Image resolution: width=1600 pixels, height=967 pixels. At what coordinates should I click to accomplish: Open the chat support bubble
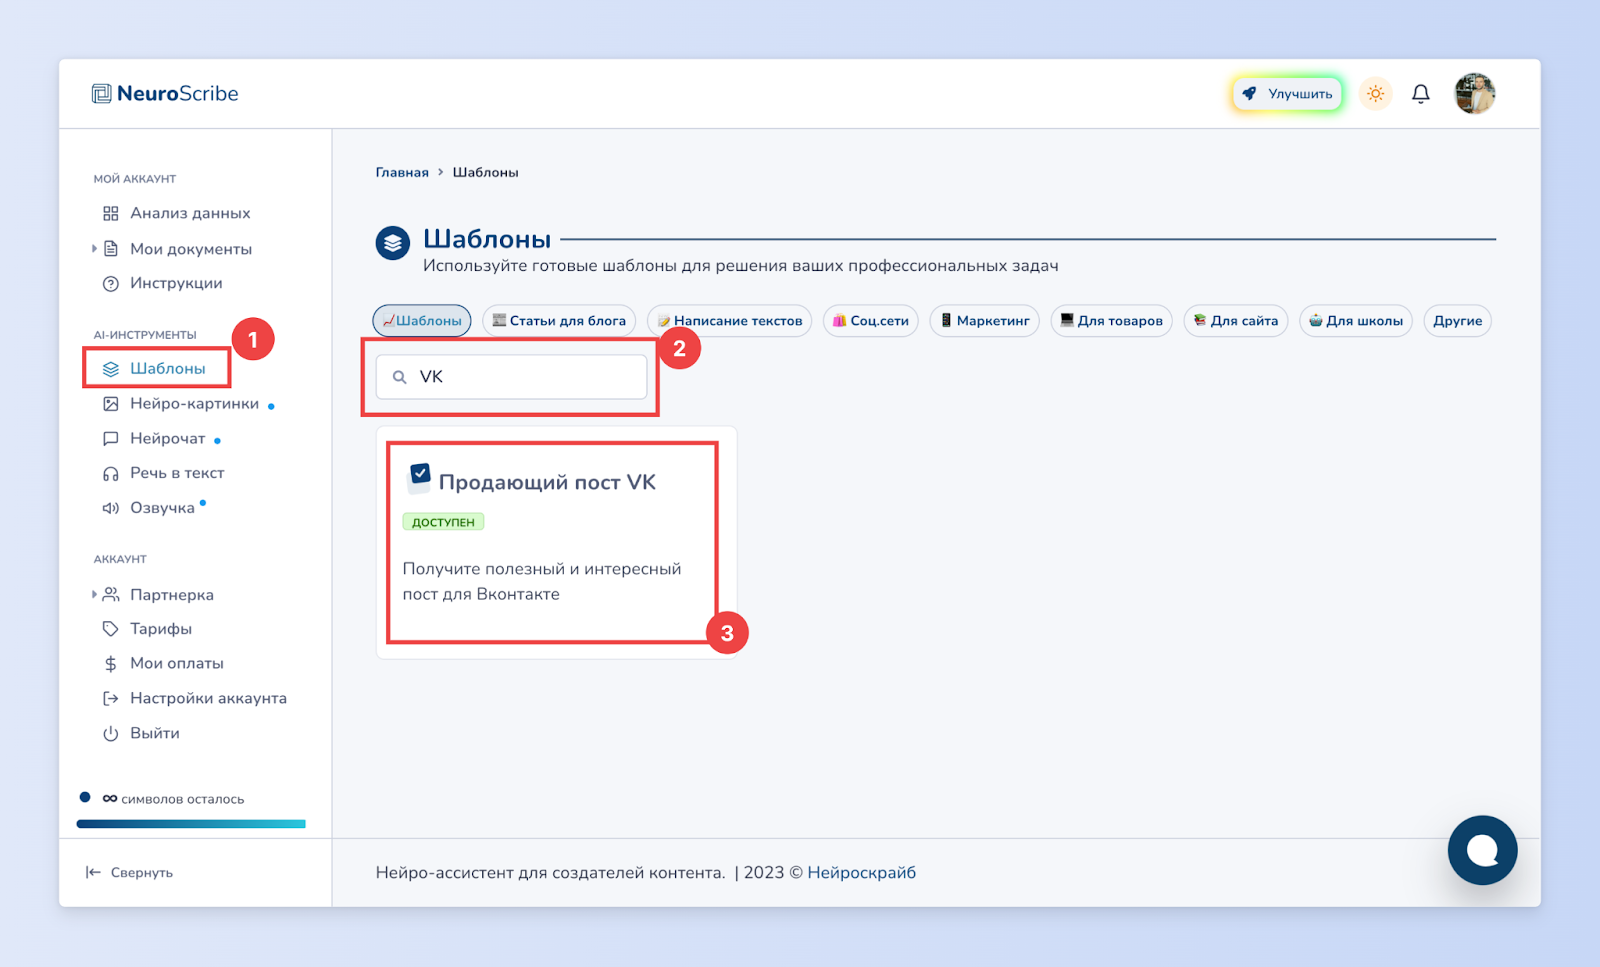[x=1482, y=850]
